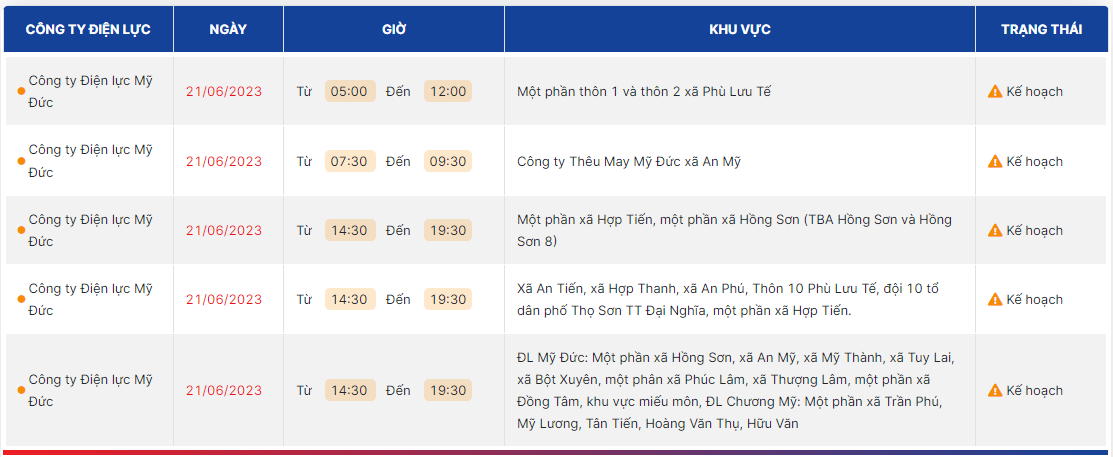Click the orange bullet in the Thêu May row
Screen dimensions: 1113x457
[21, 161]
